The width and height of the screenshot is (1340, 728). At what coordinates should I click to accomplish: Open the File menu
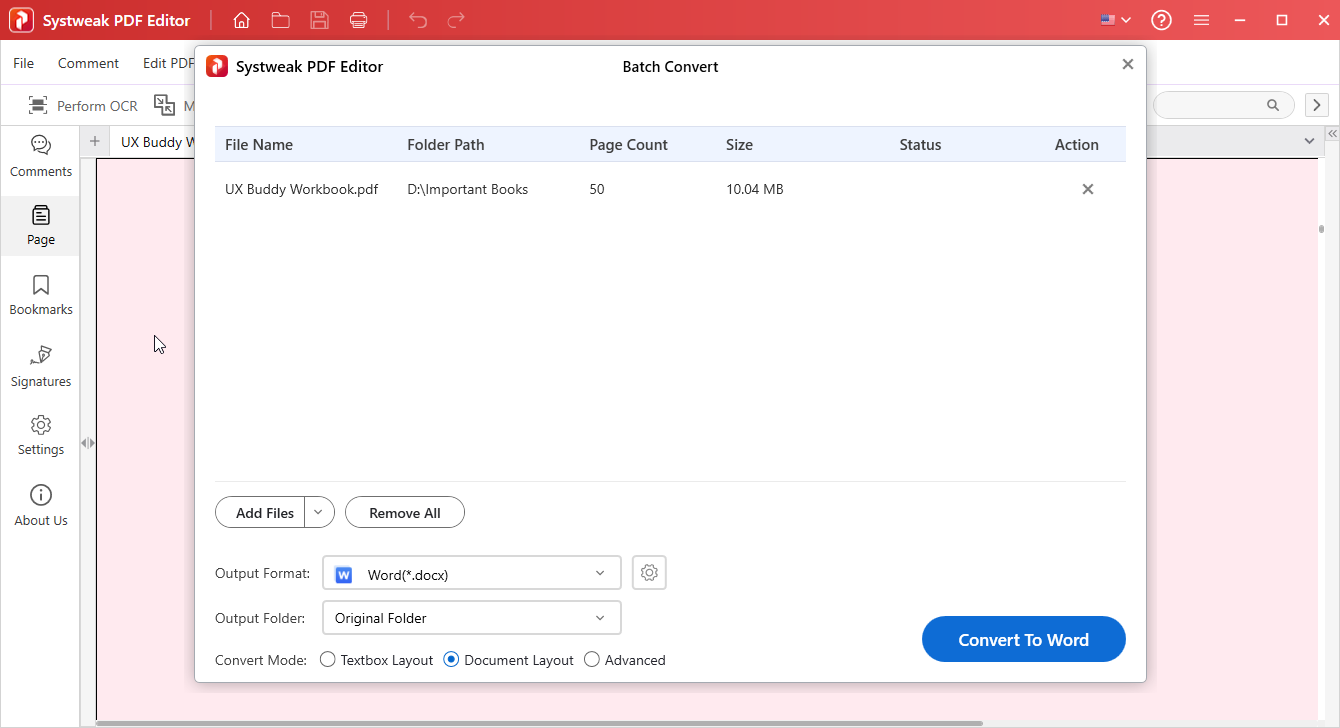23,62
